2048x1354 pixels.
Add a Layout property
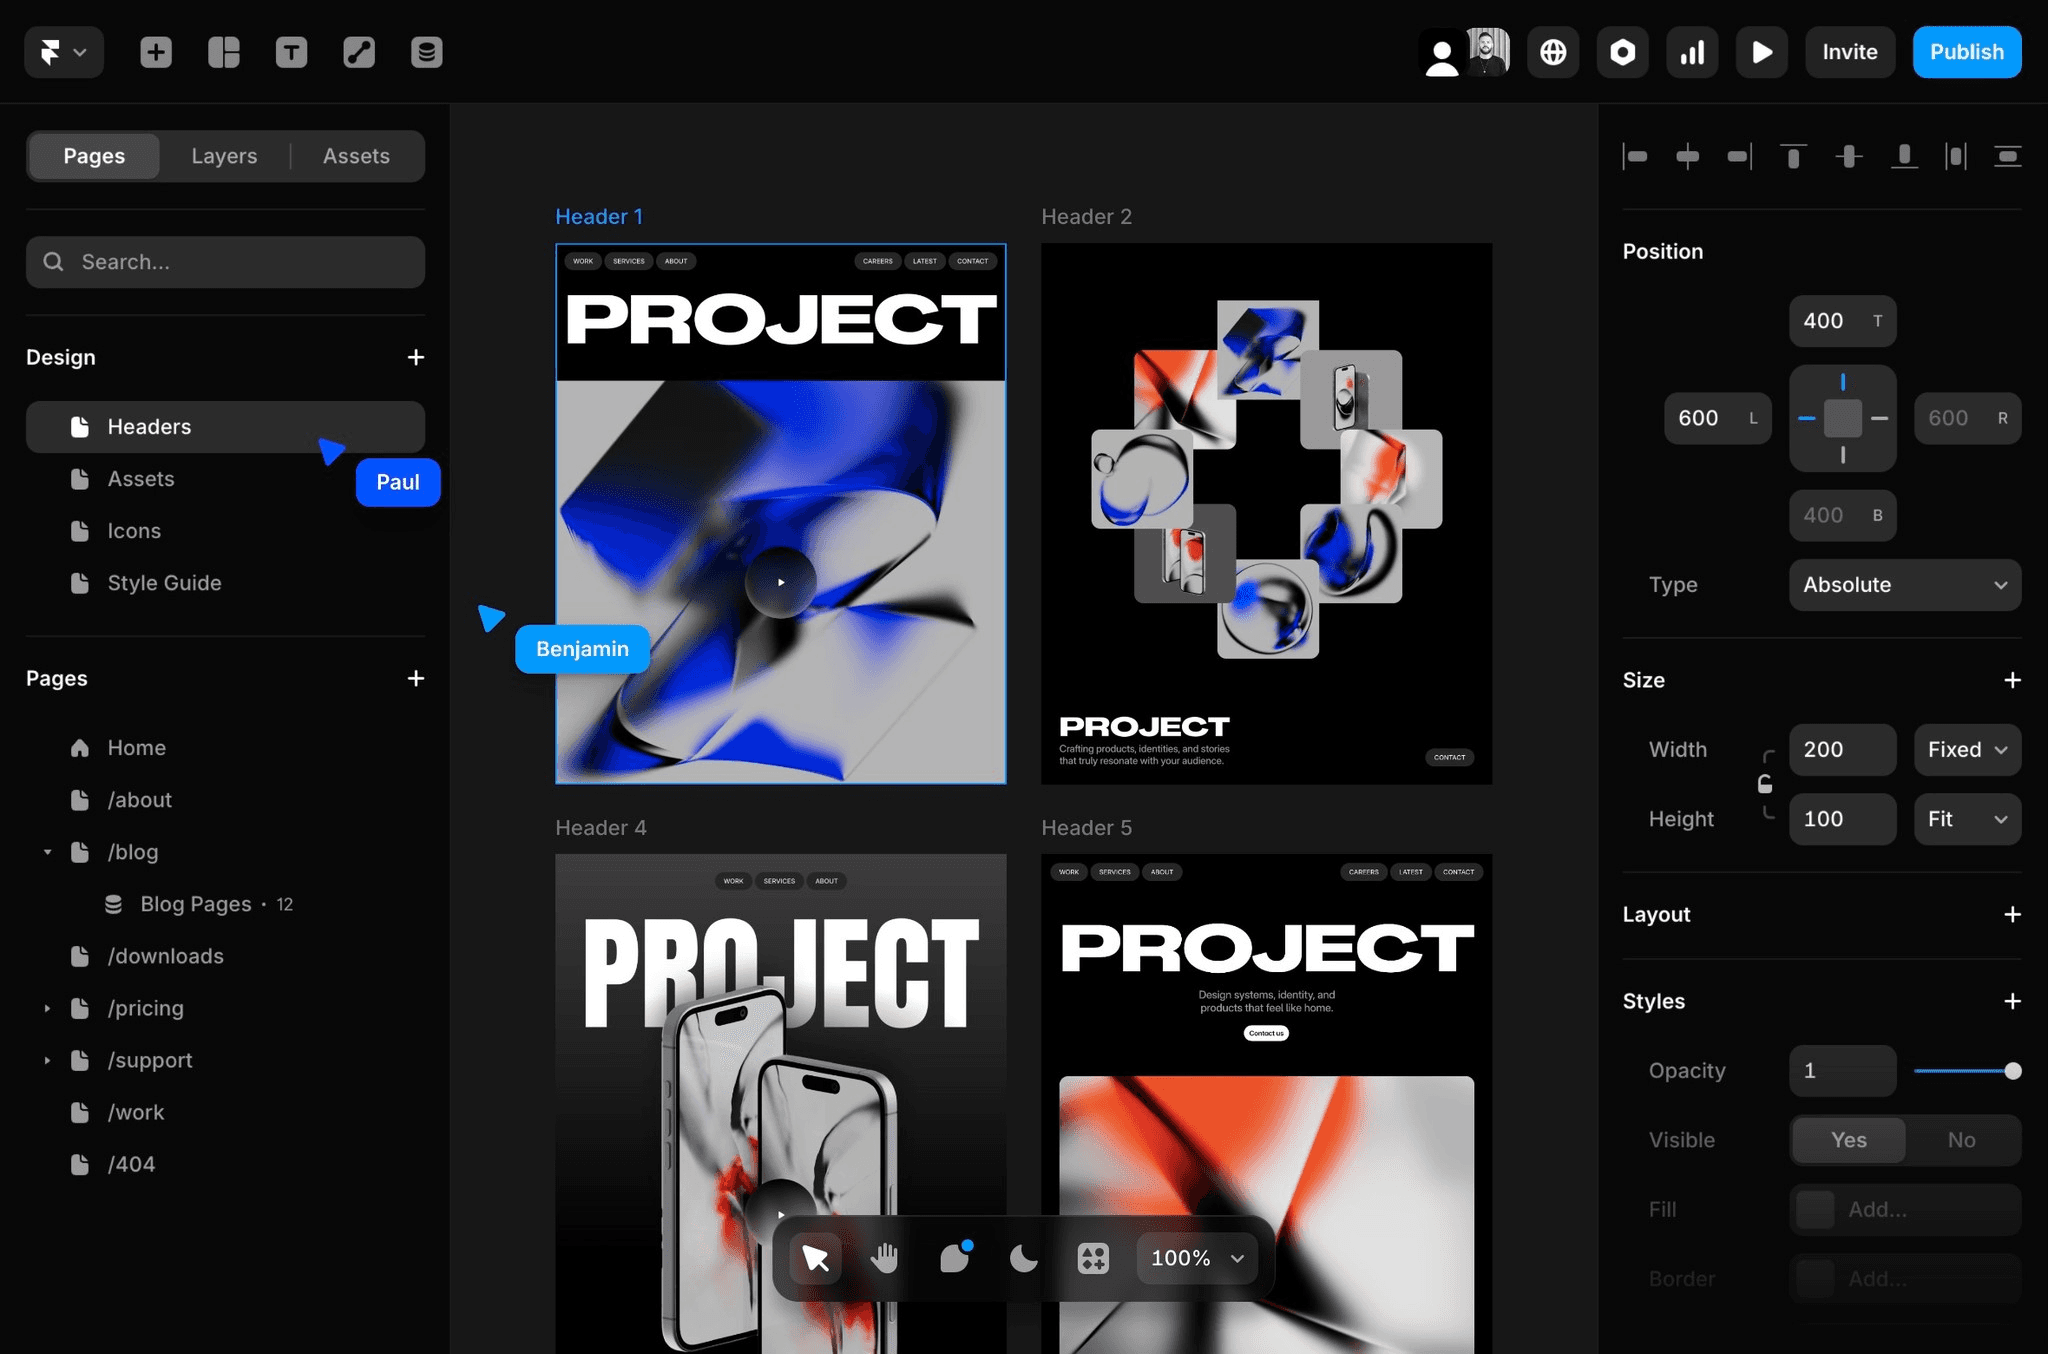tap(2012, 915)
